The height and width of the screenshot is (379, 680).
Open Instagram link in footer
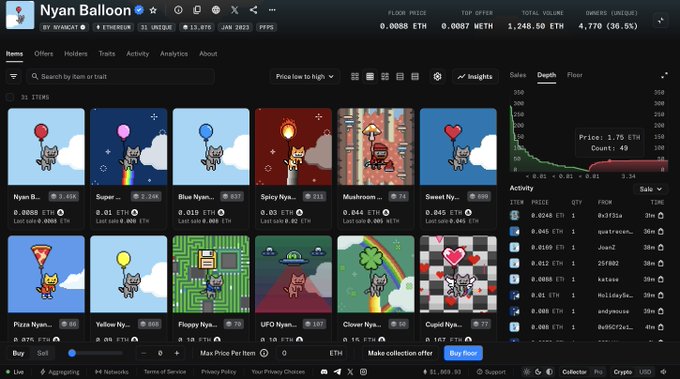363,372
